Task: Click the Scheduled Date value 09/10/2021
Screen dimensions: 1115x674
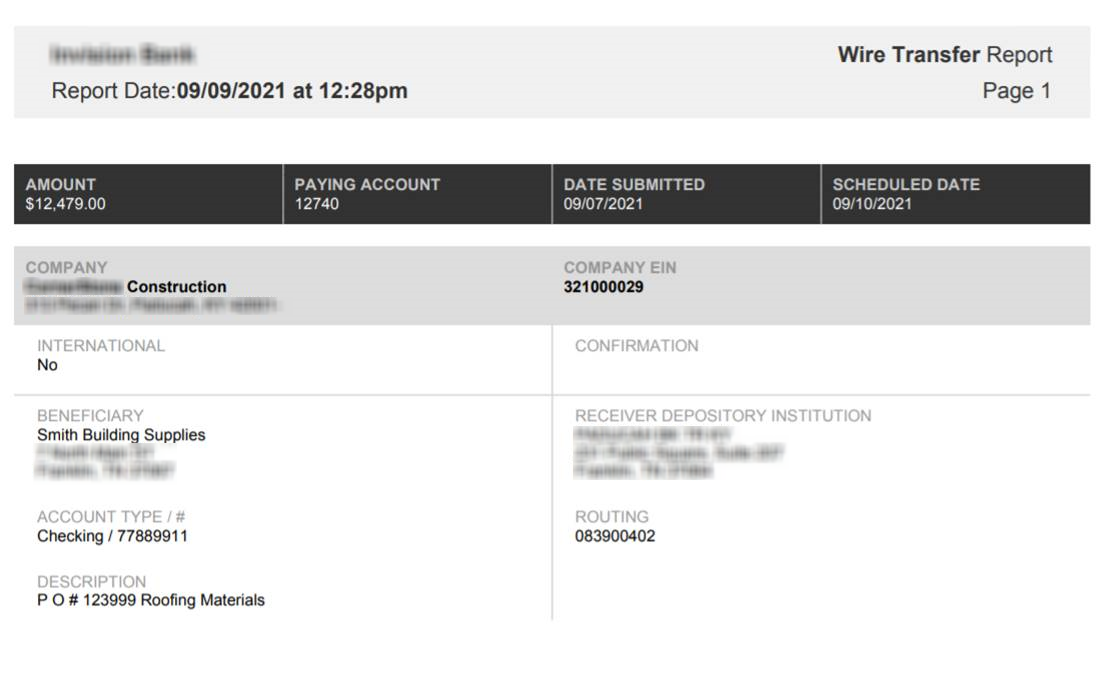Action: (x=872, y=204)
